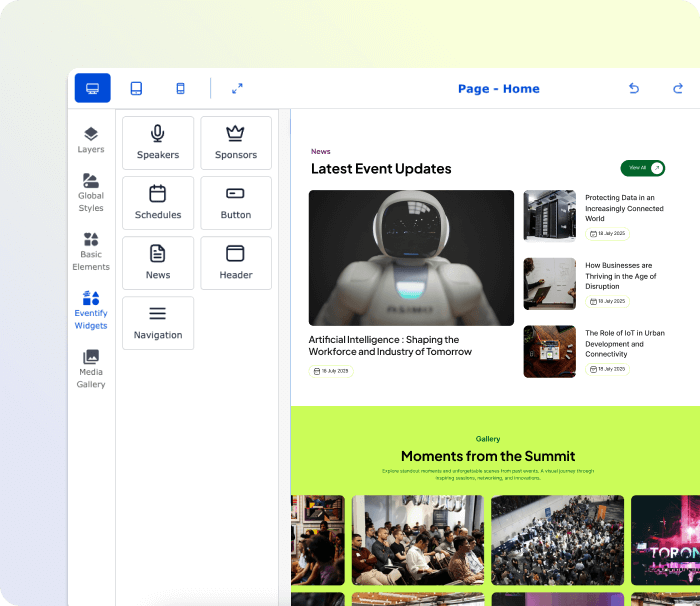Open Artificial Intelligence article headline
700x606 pixels.
click(390, 346)
